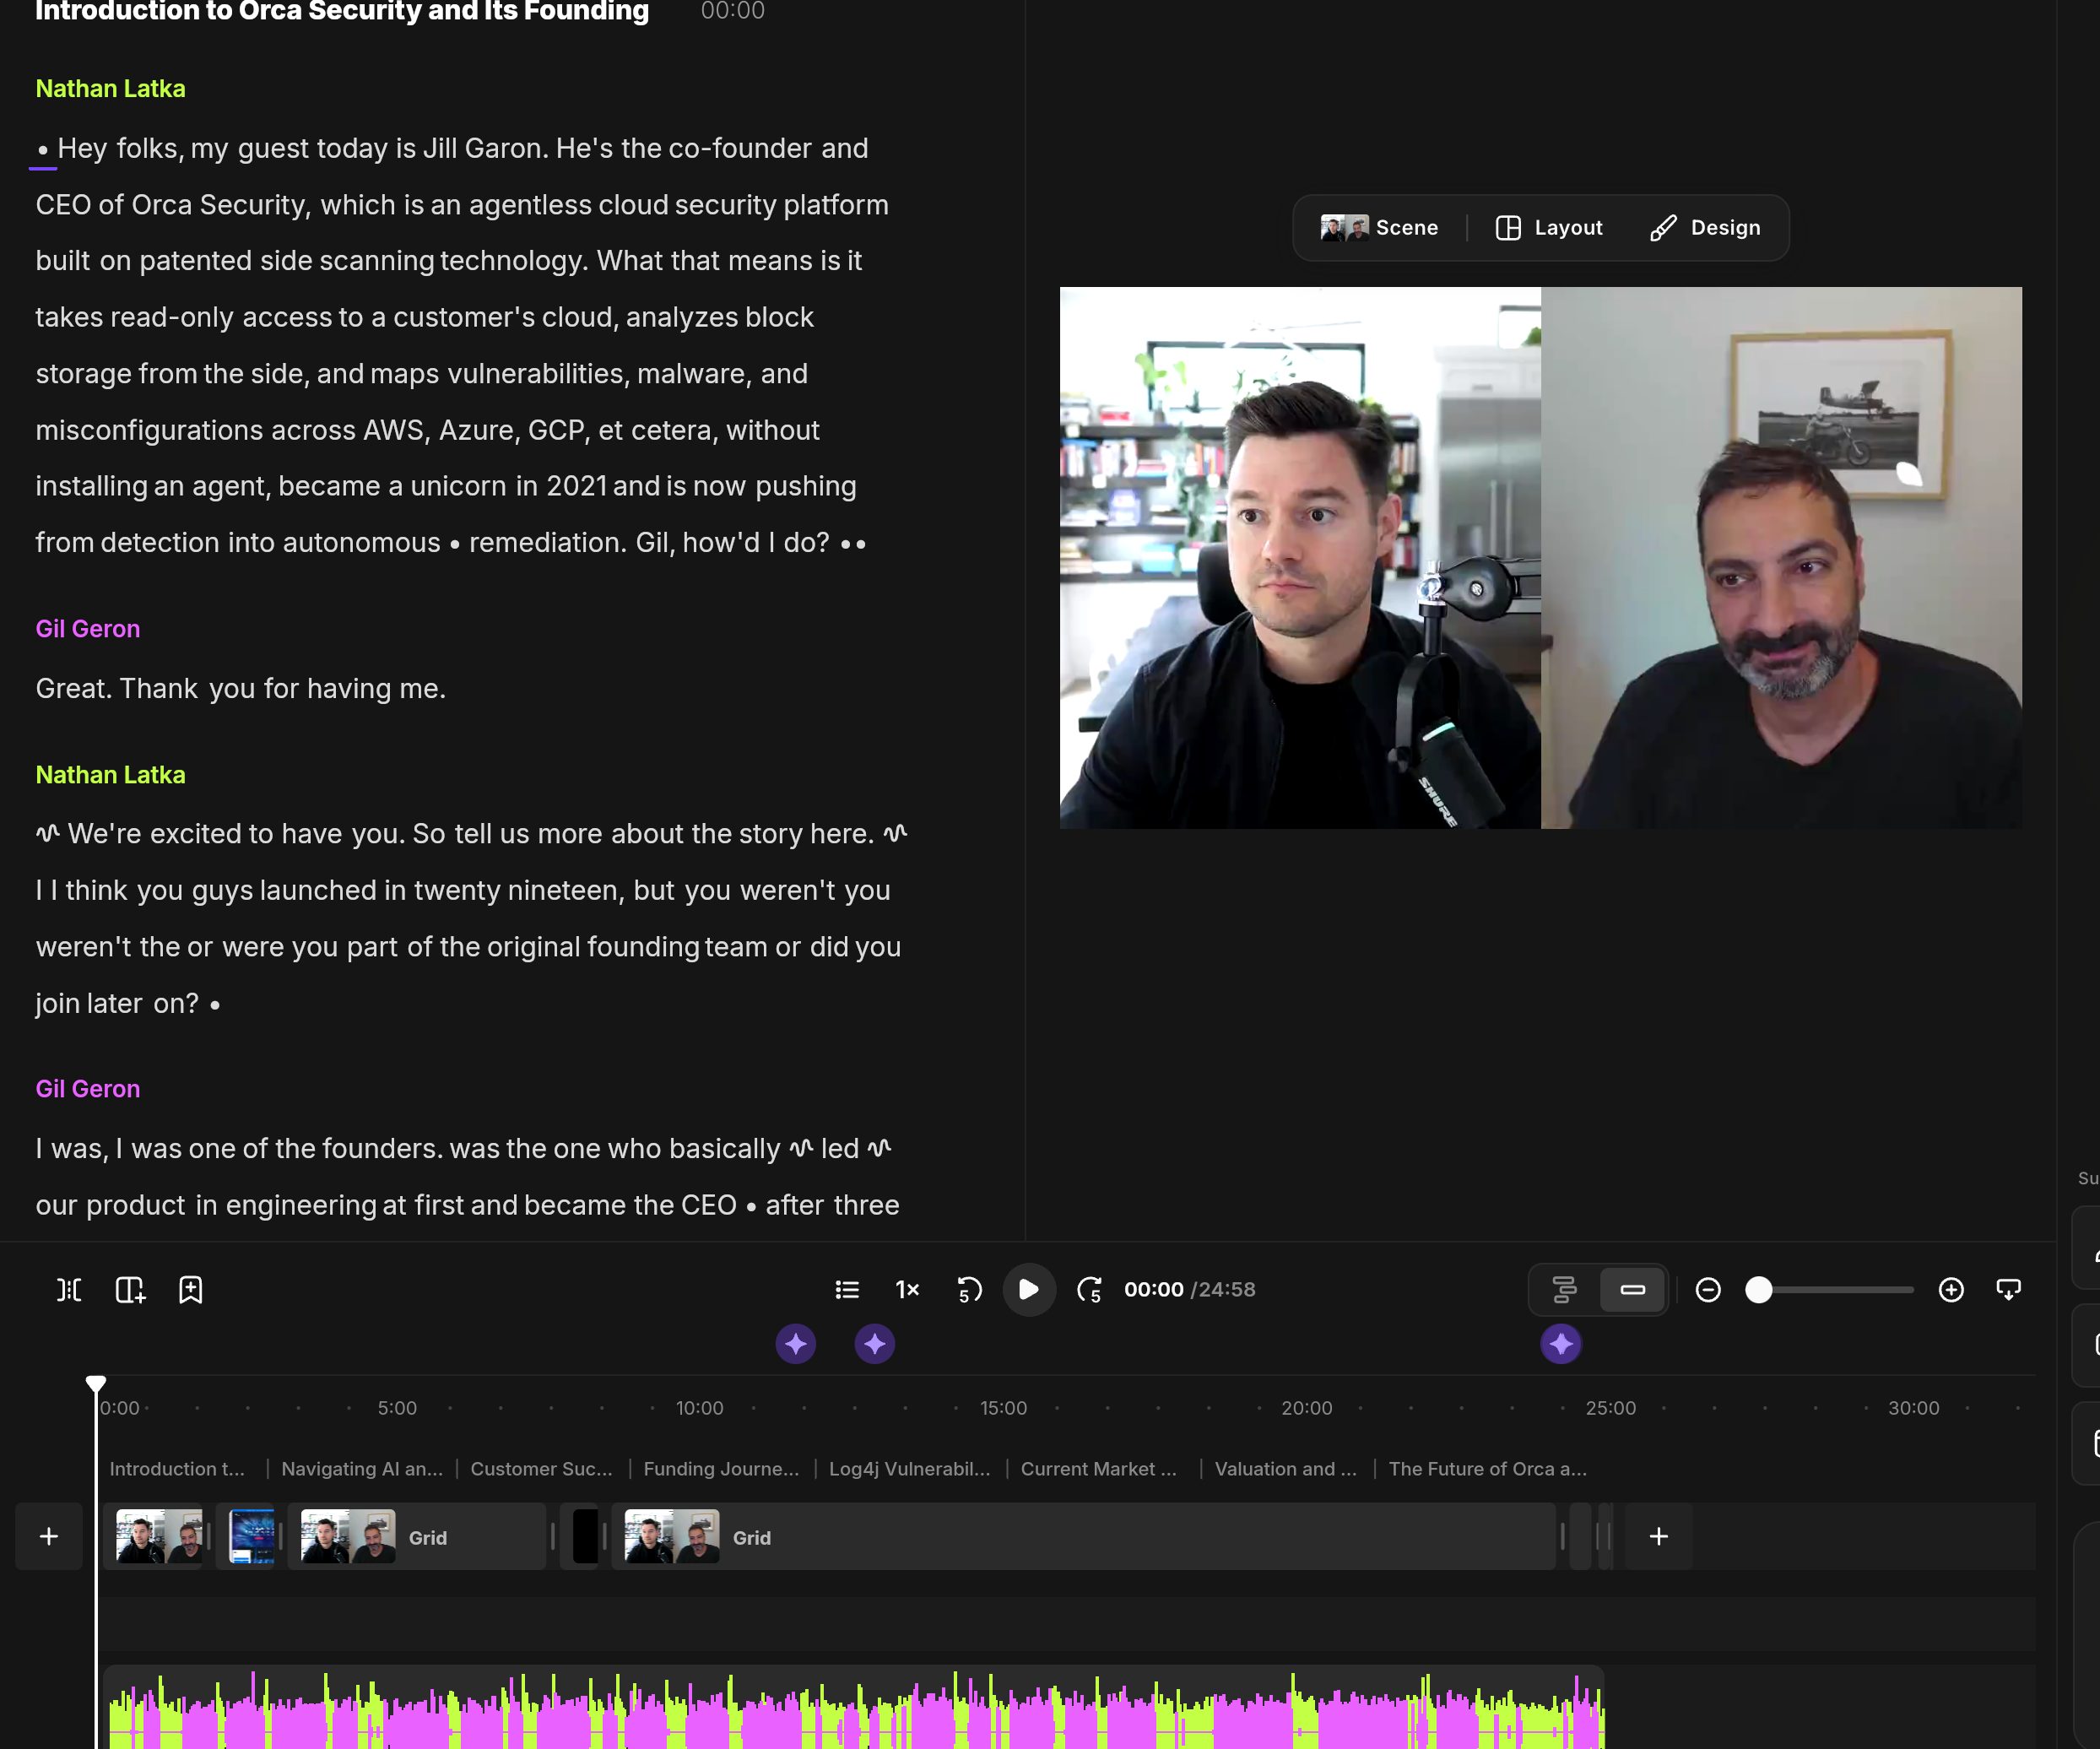Click the squiggle filler icon before 'led'
This screenshot has height=1749, width=2100.
pos(801,1148)
